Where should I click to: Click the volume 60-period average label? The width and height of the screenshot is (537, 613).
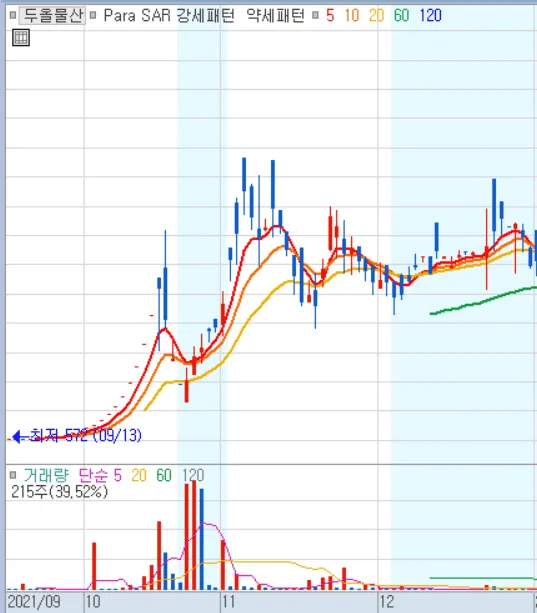click(164, 475)
